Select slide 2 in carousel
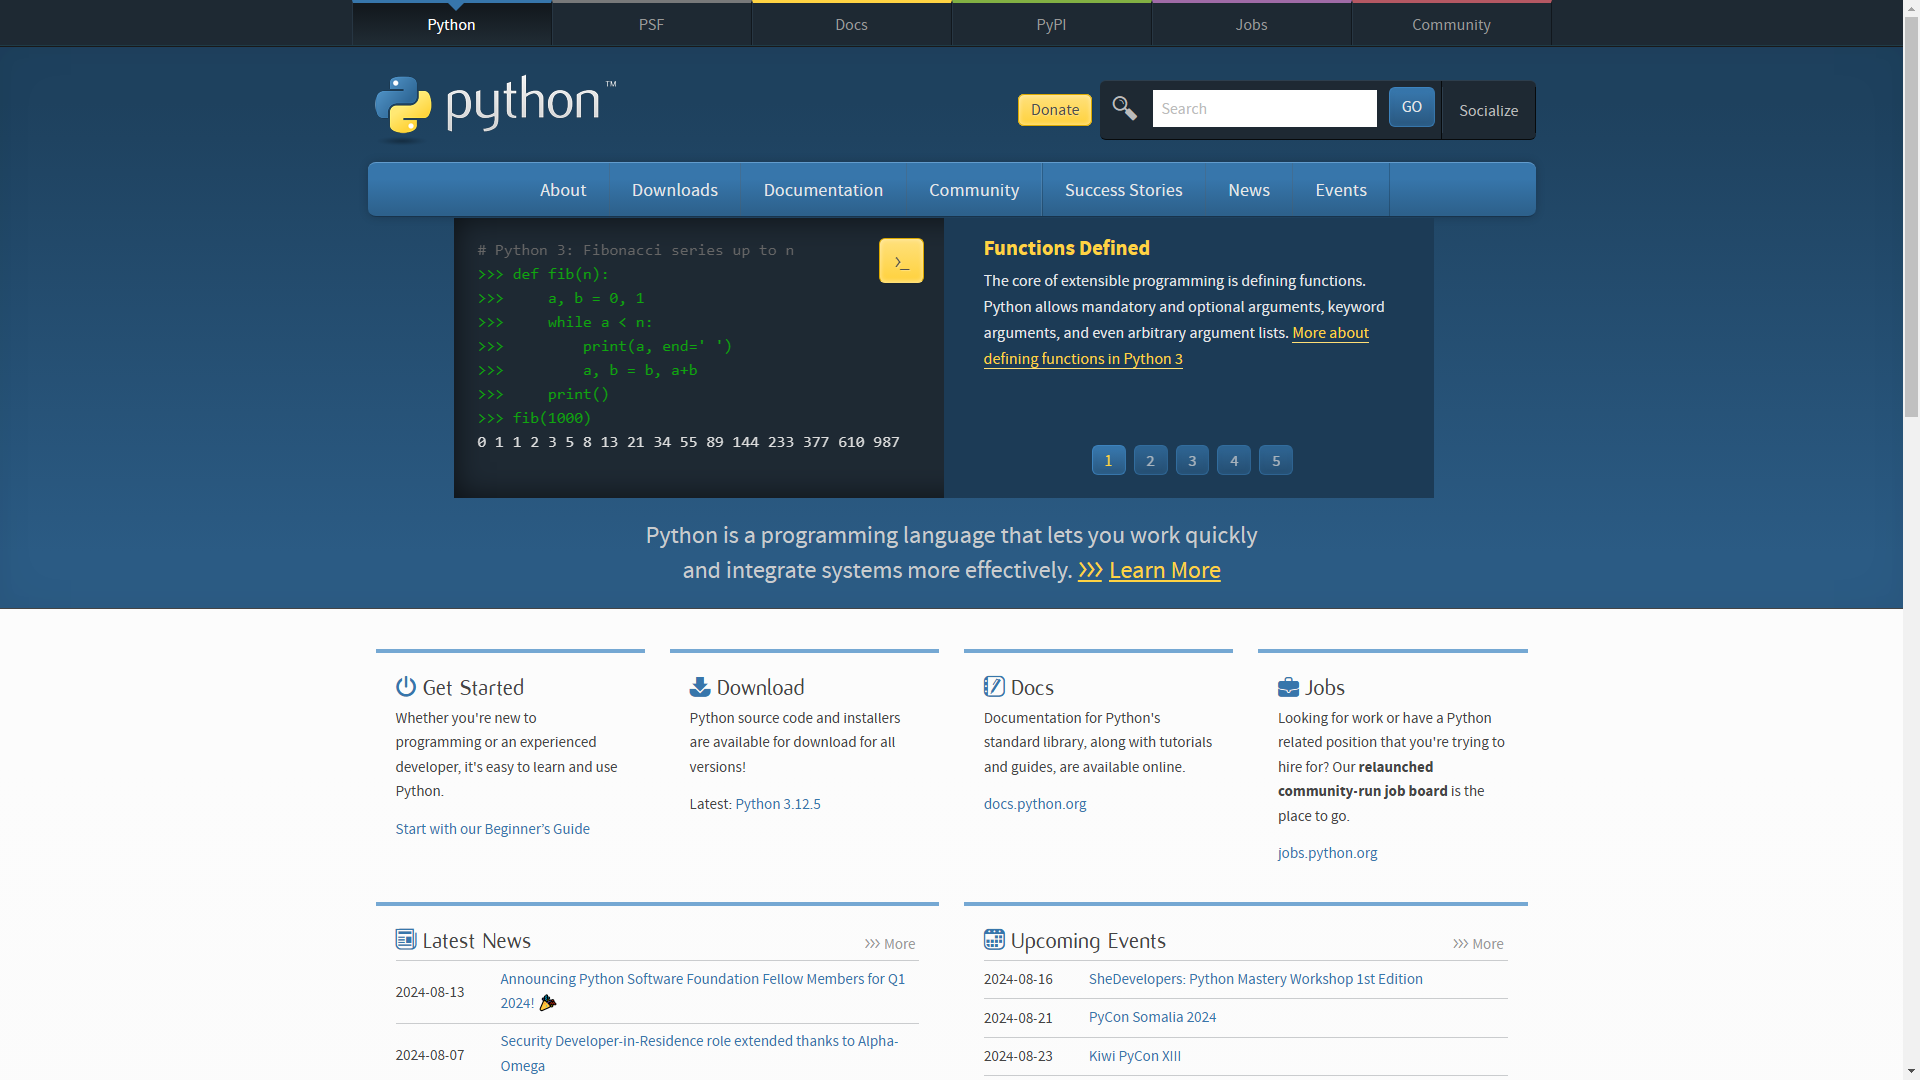The height and width of the screenshot is (1080, 1920). [1150, 461]
